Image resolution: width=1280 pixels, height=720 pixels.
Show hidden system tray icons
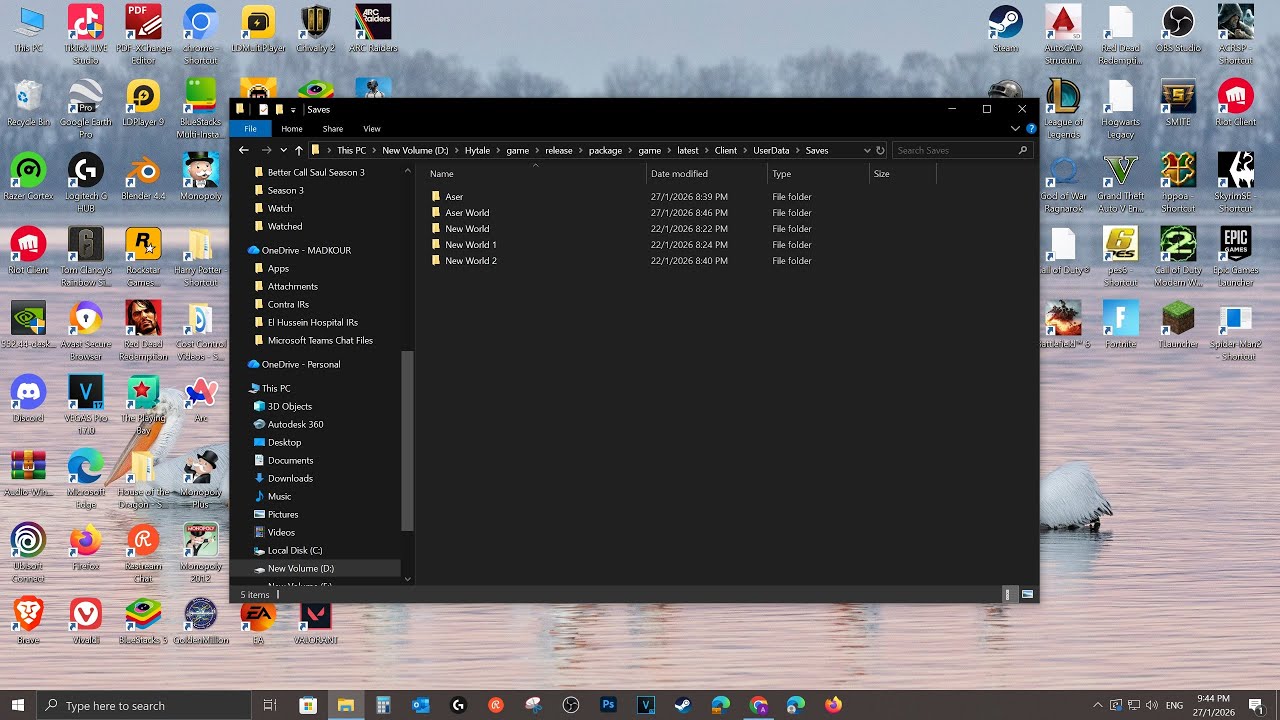pyautogui.click(x=1098, y=705)
